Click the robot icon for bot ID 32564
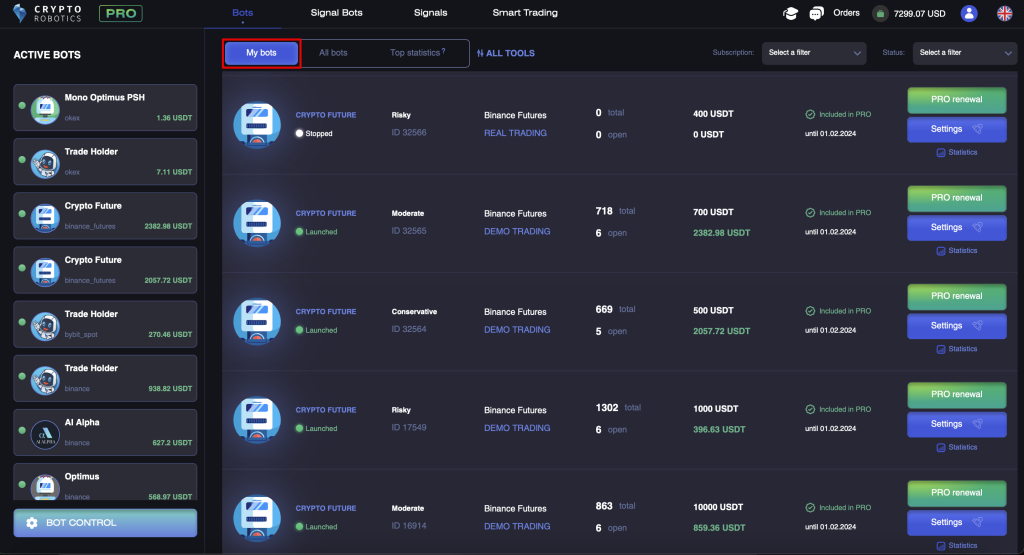The height and width of the screenshot is (555, 1024). point(257,321)
